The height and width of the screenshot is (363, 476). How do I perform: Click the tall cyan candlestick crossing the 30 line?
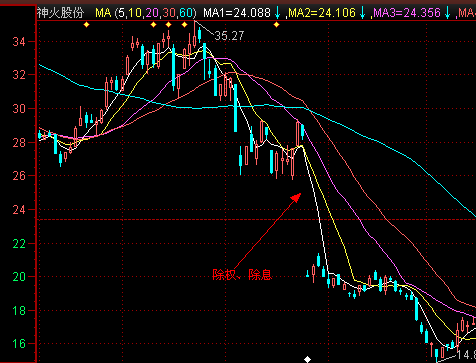(235, 108)
